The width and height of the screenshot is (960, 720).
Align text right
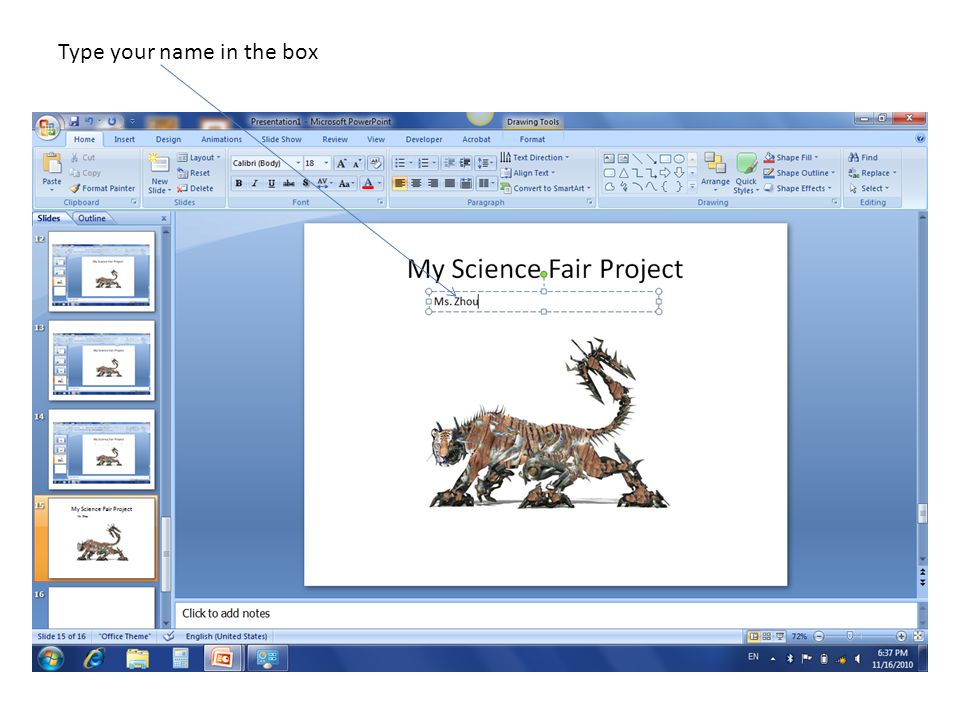[433, 183]
